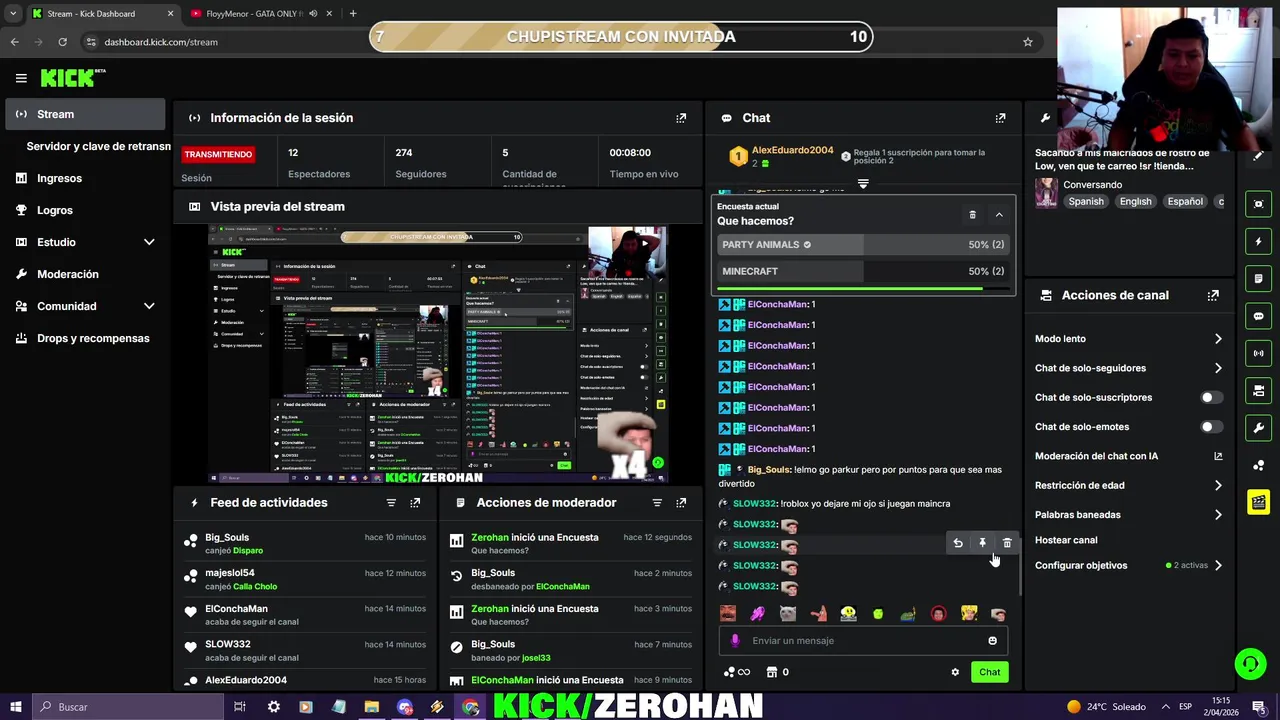This screenshot has width=1280, height=720.
Task: Open a new browser tab
Action: click(x=353, y=13)
